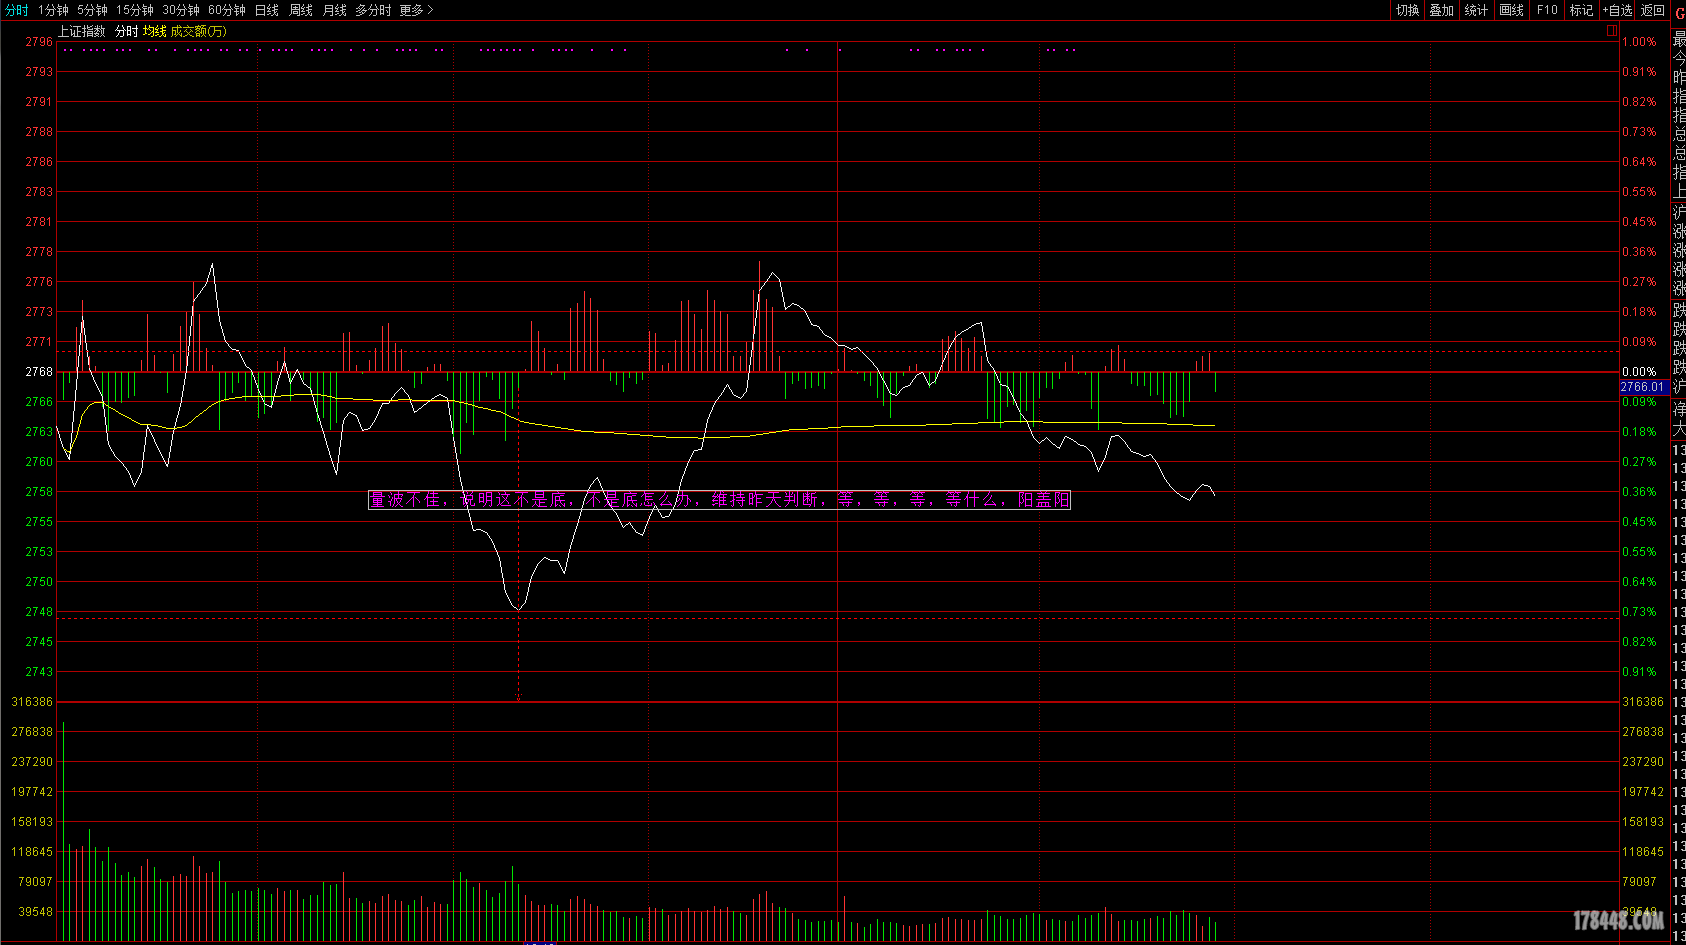Select the magenta annotation text box

coord(719,499)
